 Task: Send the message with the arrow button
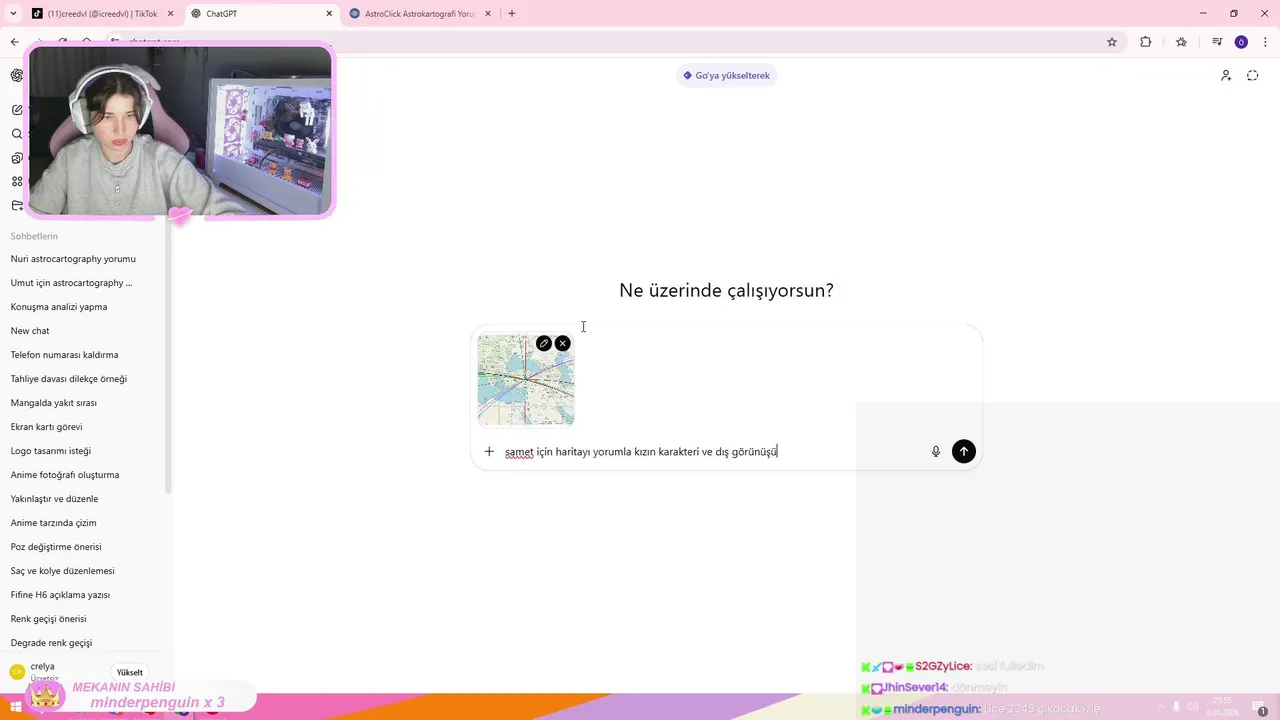coord(964,451)
